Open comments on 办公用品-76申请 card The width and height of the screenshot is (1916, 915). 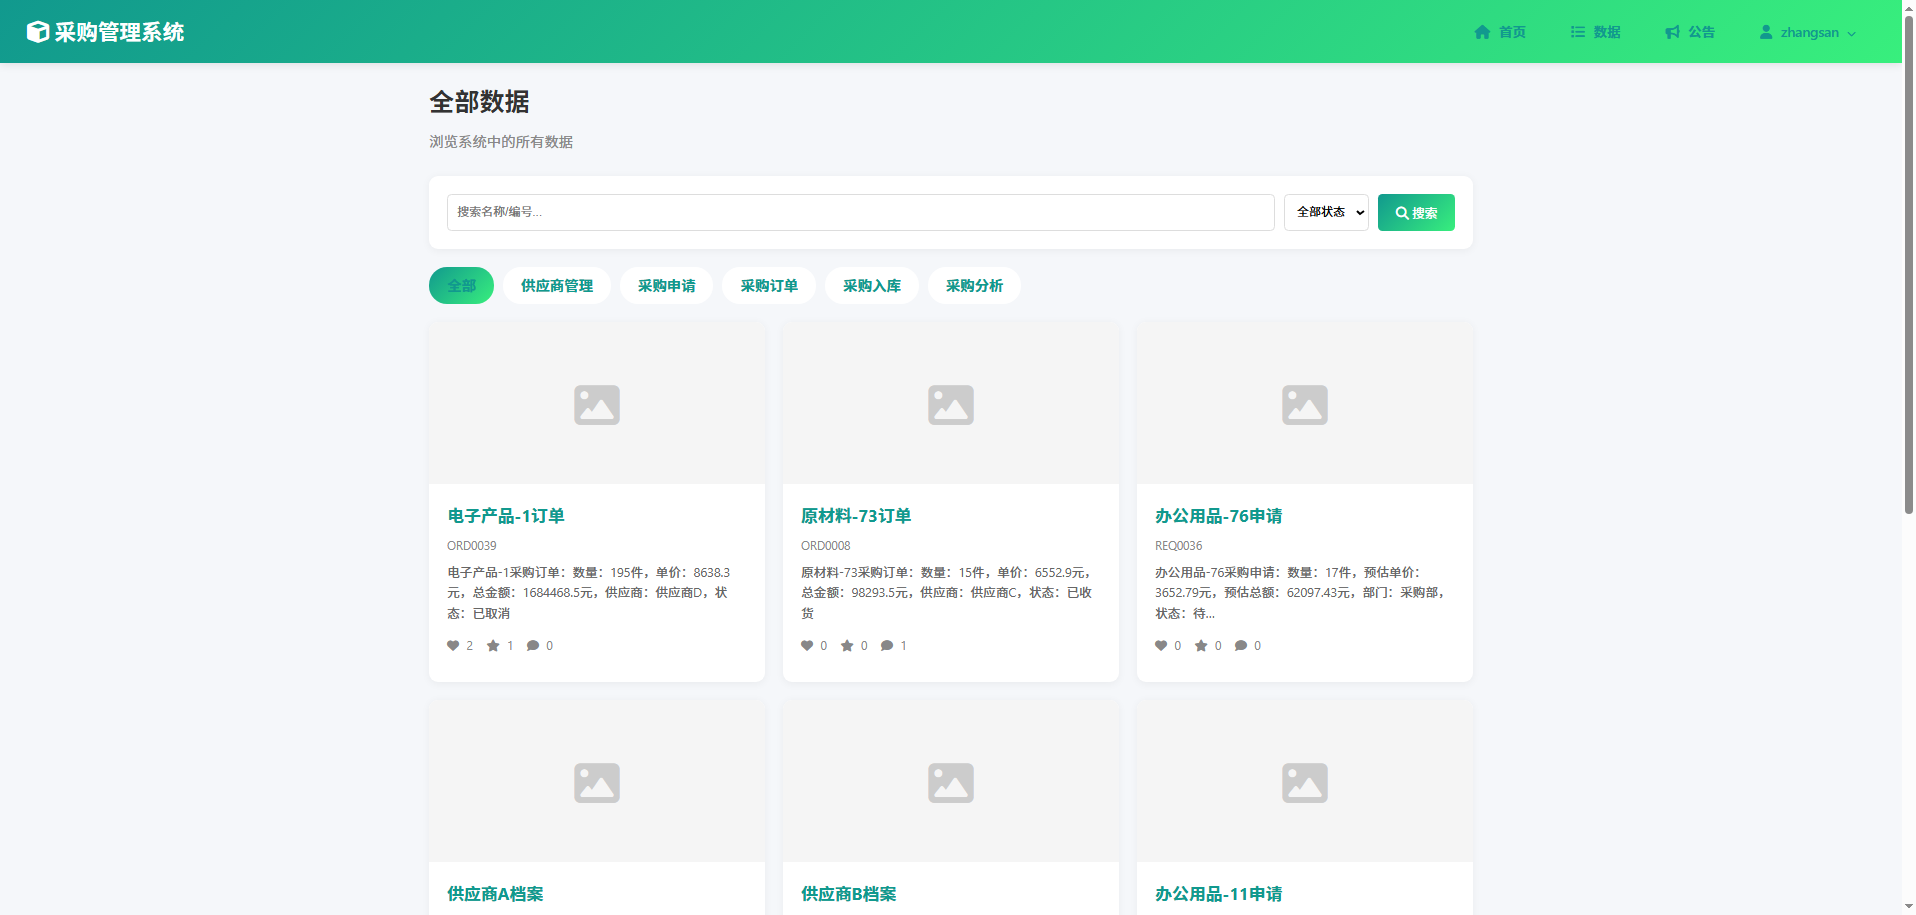pyautogui.click(x=1241, y=646)
